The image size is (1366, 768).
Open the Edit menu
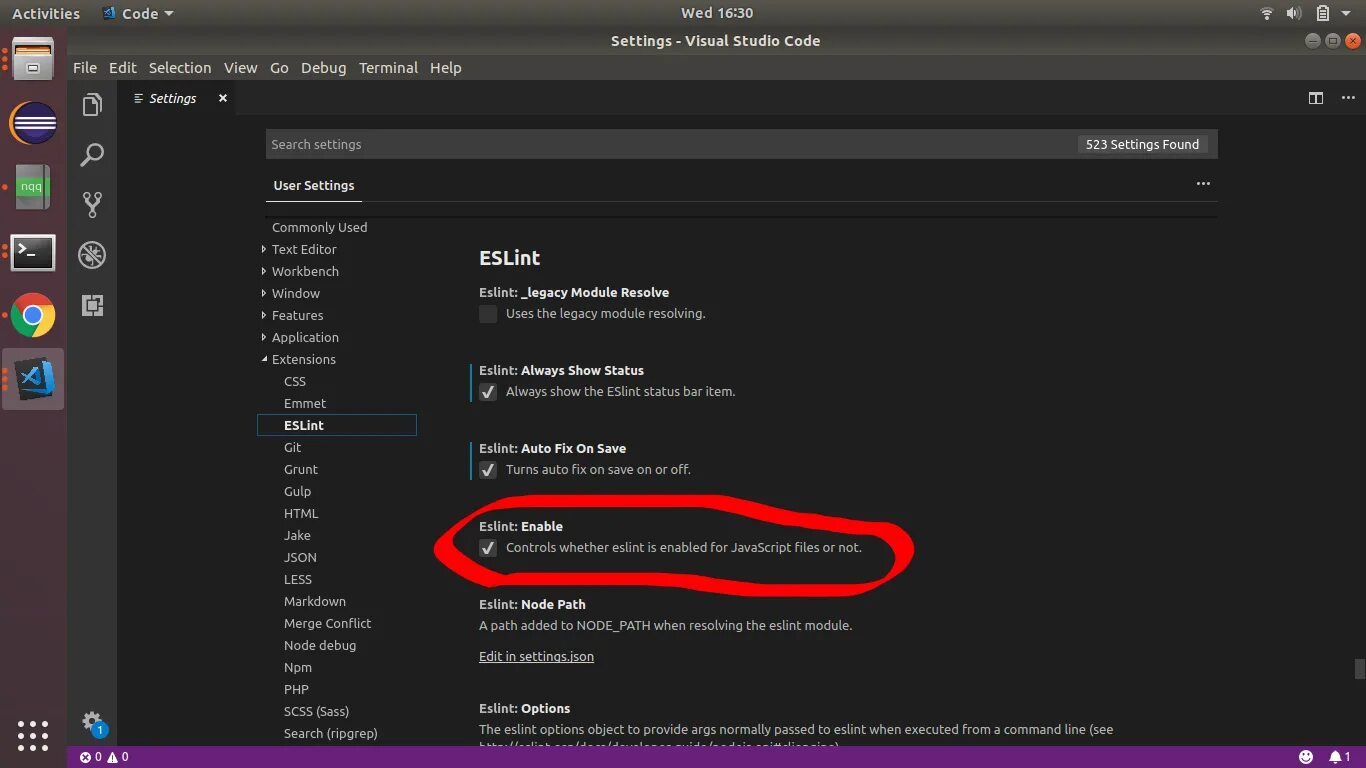click(123, 68)
